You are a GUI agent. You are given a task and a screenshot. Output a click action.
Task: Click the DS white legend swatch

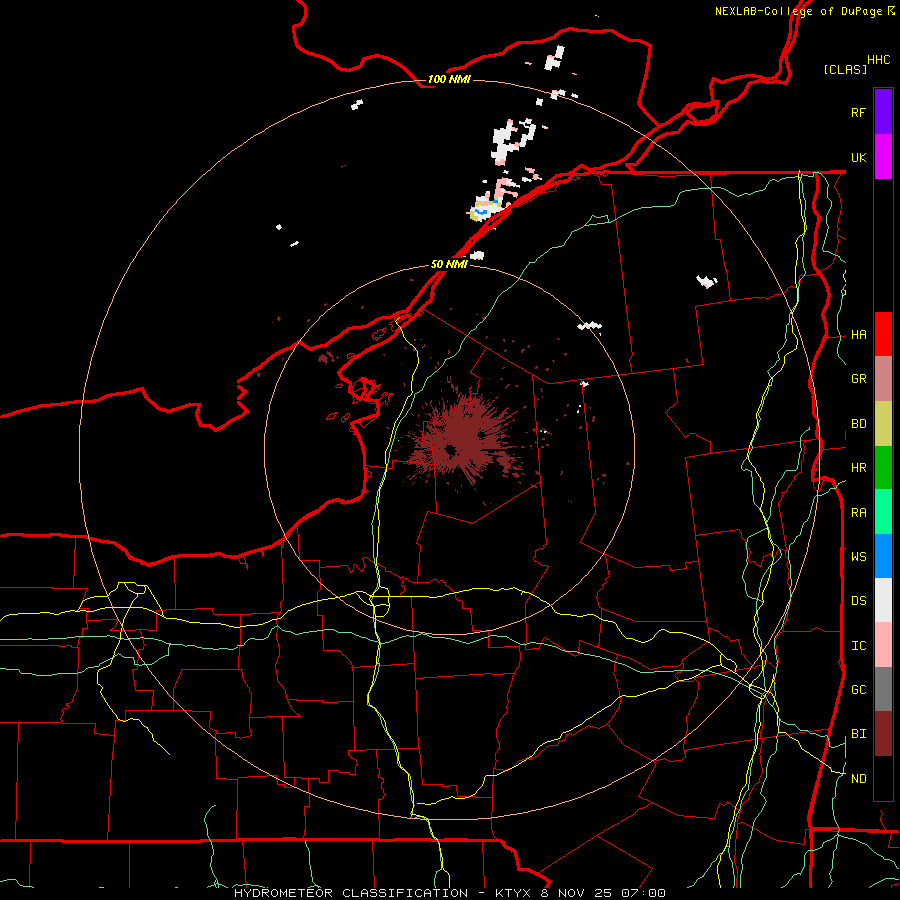pos(883,600)
